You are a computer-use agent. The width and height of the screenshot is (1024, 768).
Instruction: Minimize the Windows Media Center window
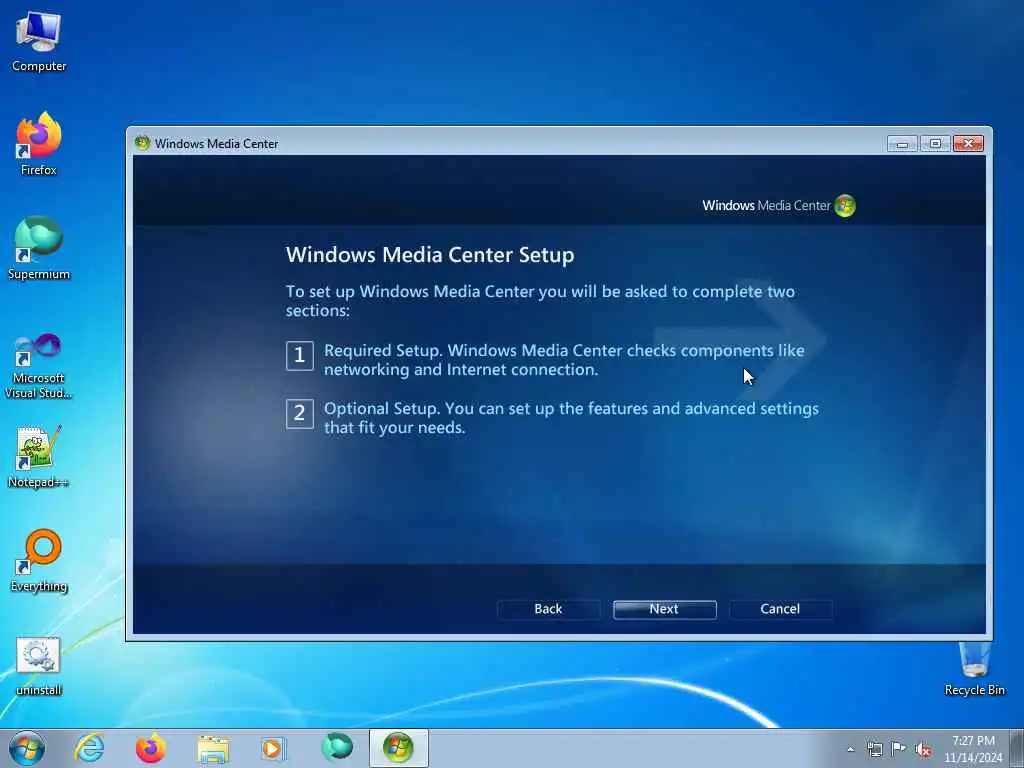[902, 144]
